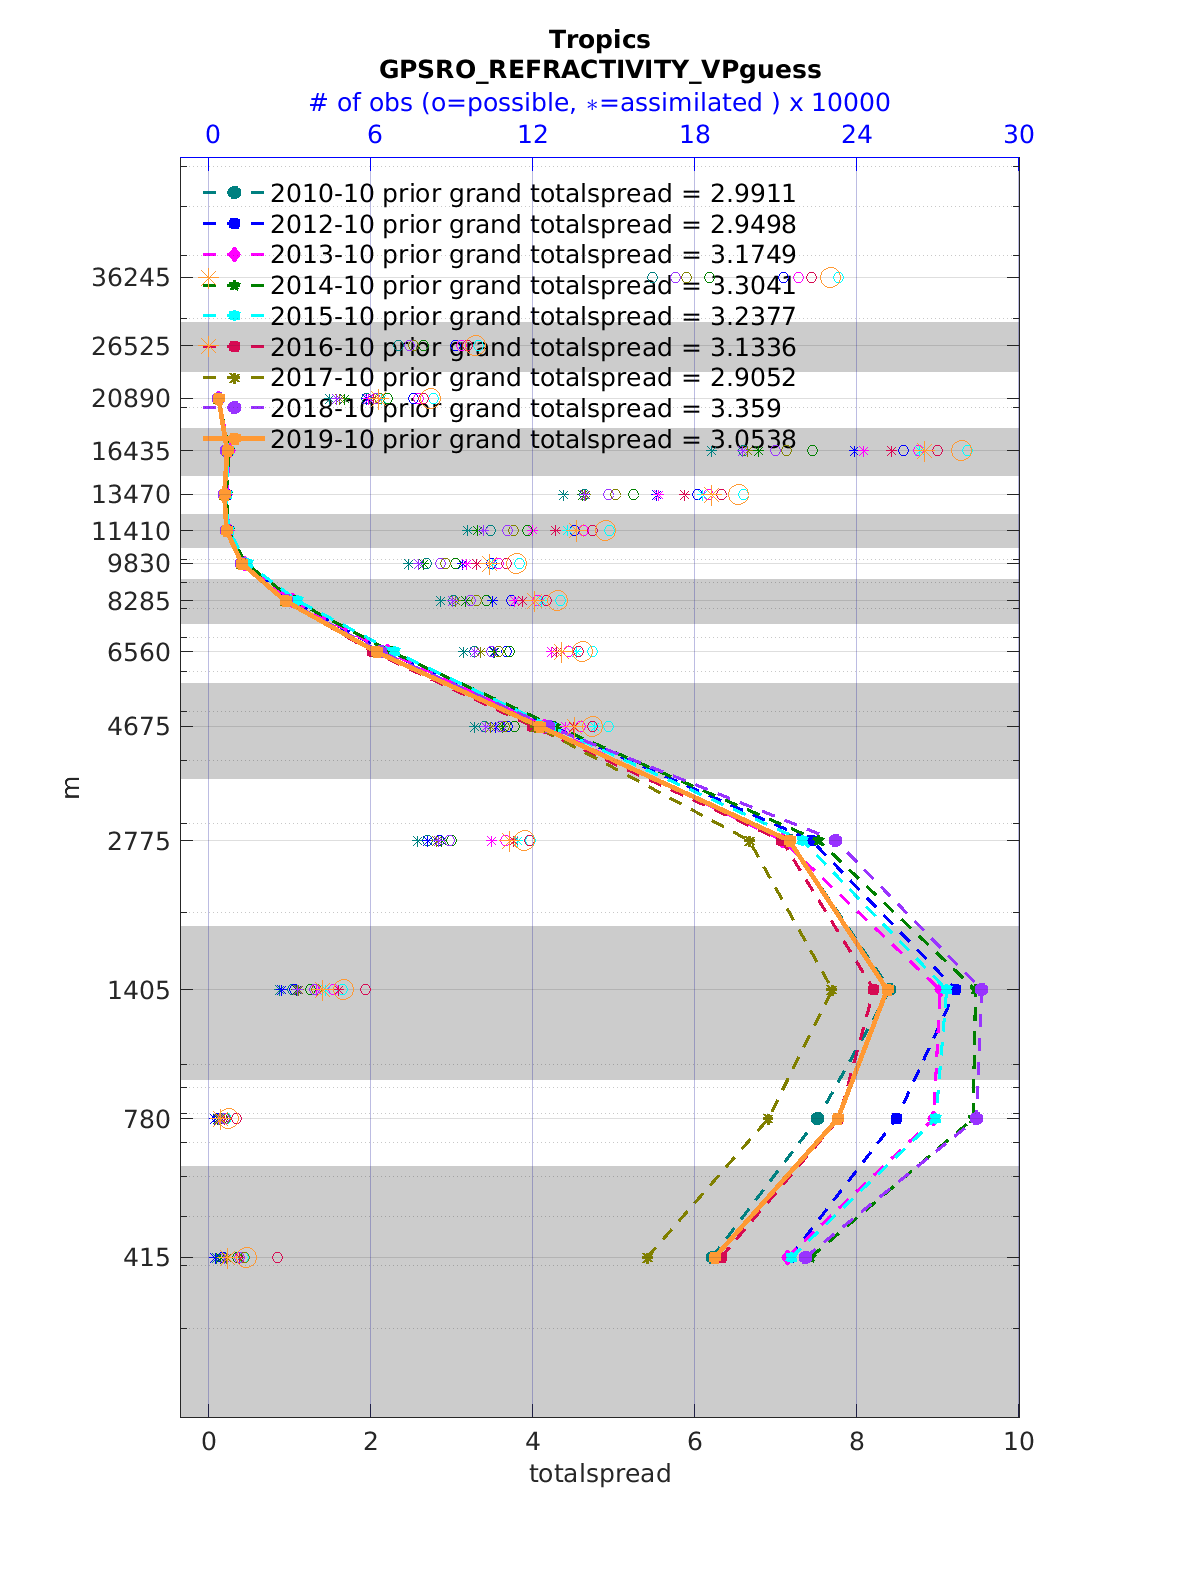Click the 2016-10 prior grand totalspread legend text
Screen dimensions: 1200x1575
coord(533,347)
